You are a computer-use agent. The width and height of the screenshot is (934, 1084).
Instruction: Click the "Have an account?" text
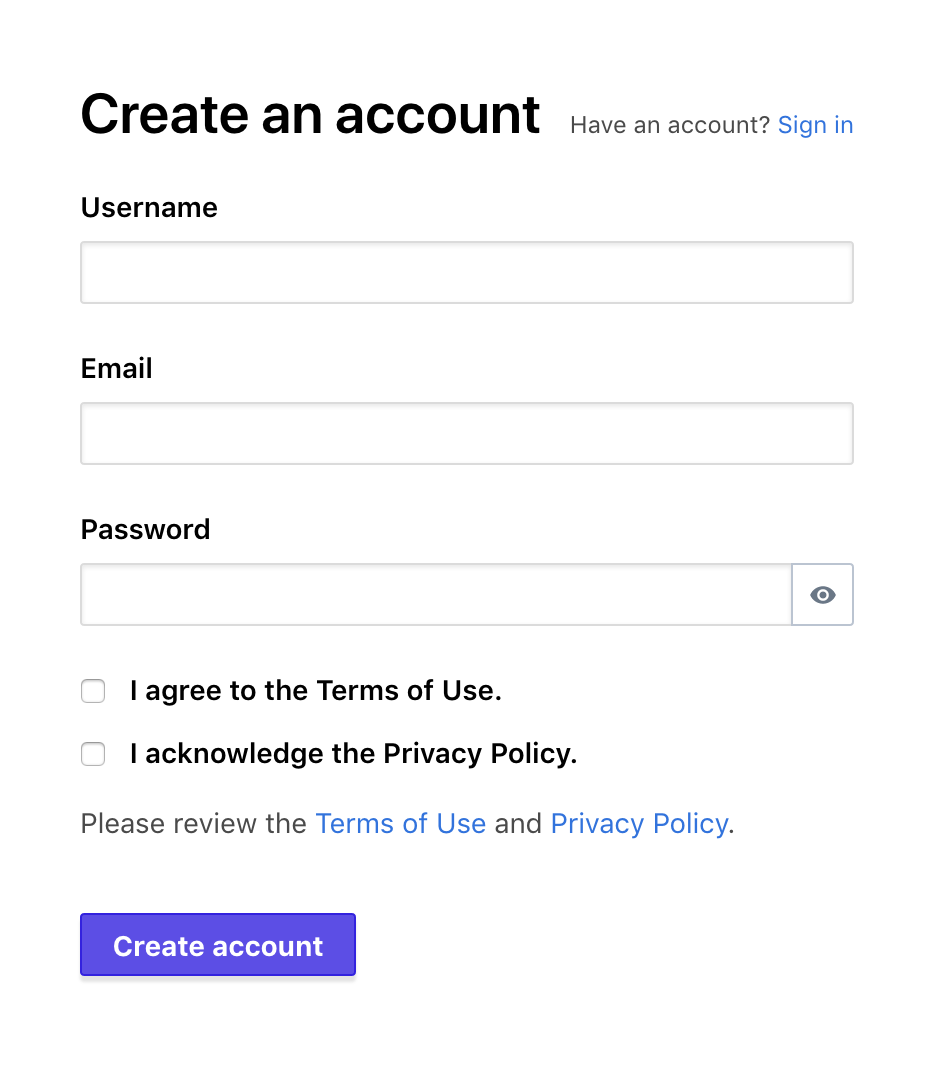669,125
